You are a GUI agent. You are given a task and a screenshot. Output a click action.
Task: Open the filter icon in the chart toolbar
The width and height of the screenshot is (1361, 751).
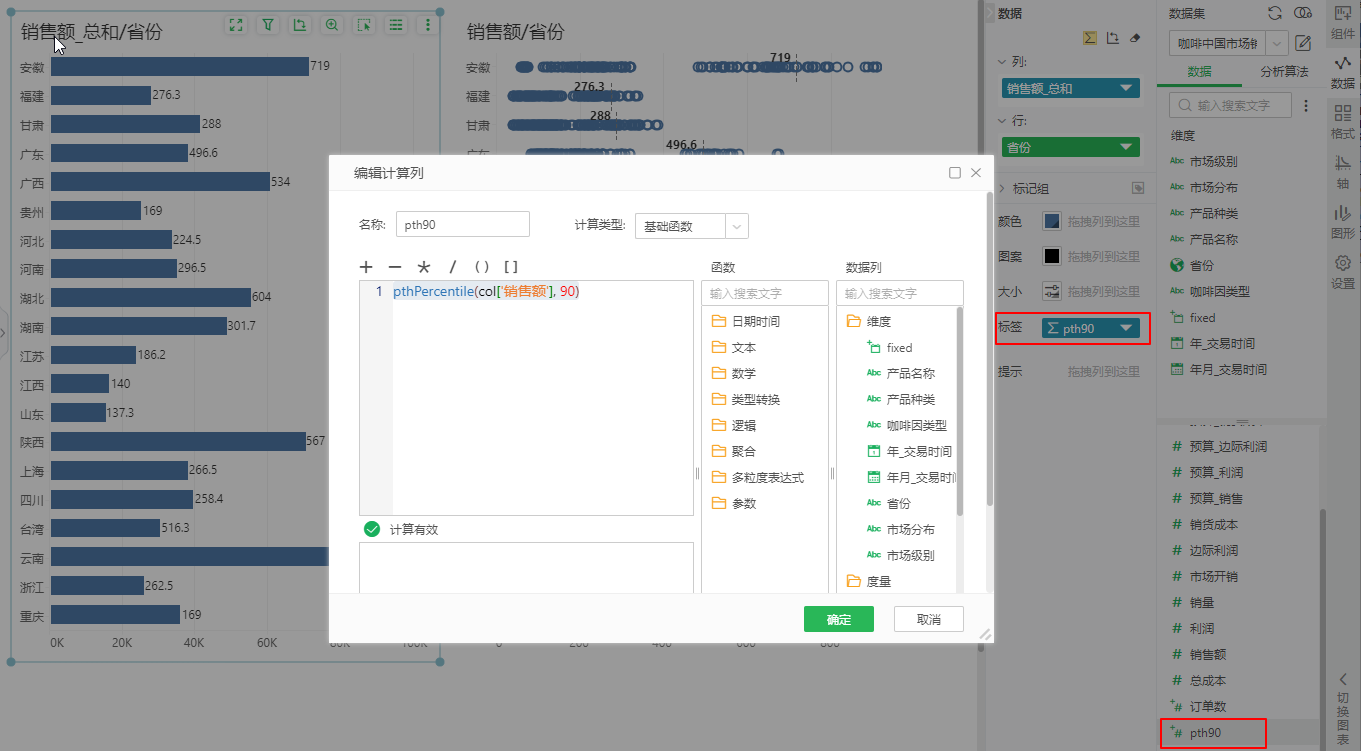268,24
